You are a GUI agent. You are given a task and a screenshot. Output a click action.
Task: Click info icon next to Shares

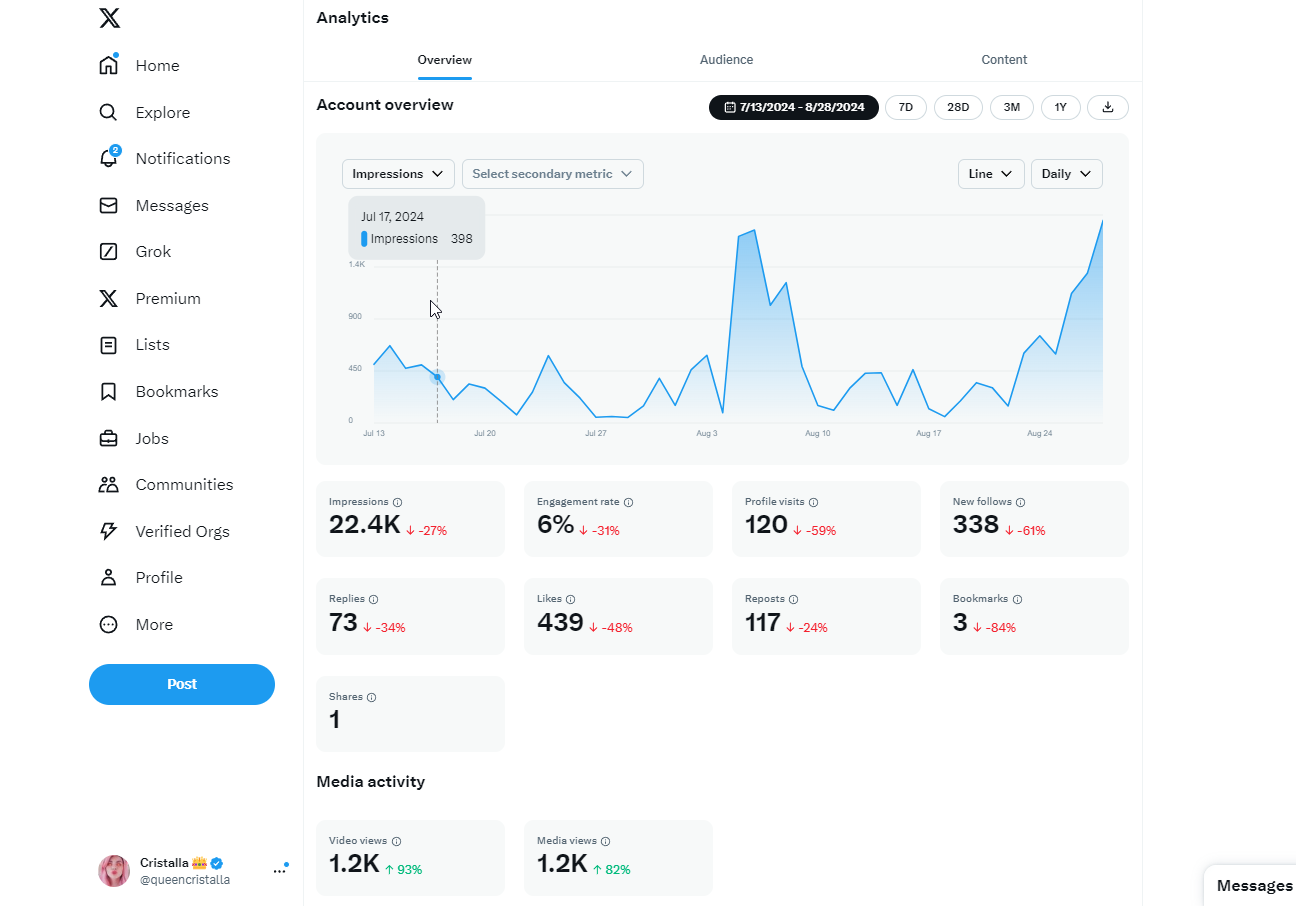372,697
